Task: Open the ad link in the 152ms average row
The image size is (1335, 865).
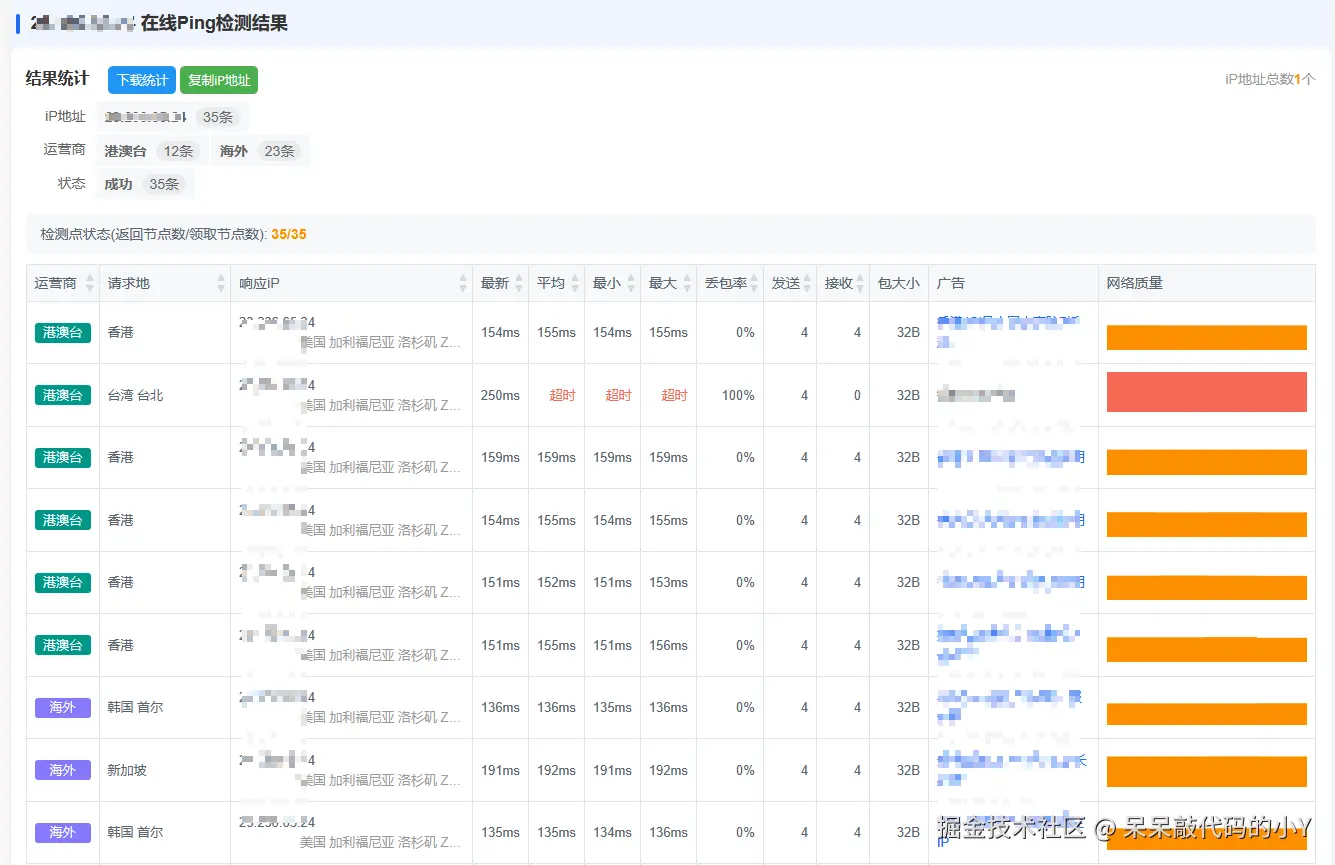Action: [x=1011, y=582]
